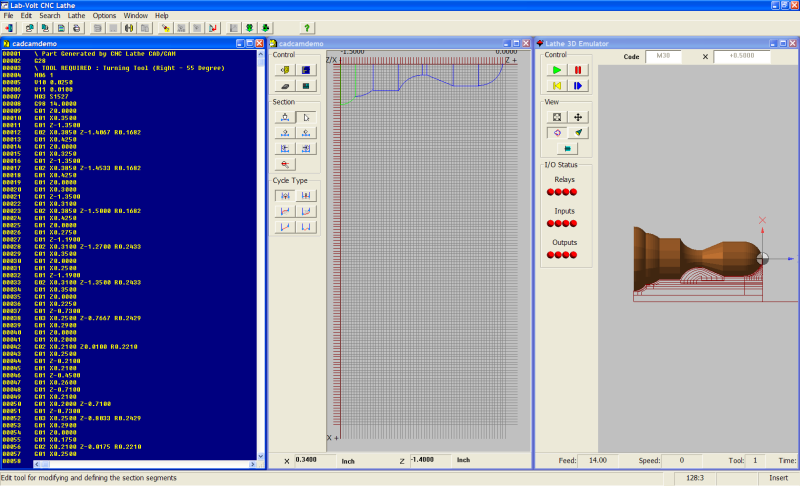Open the Options menu
Image resolution: width=800 pixels, height=486 pixels.
click(x=104, y=16)
